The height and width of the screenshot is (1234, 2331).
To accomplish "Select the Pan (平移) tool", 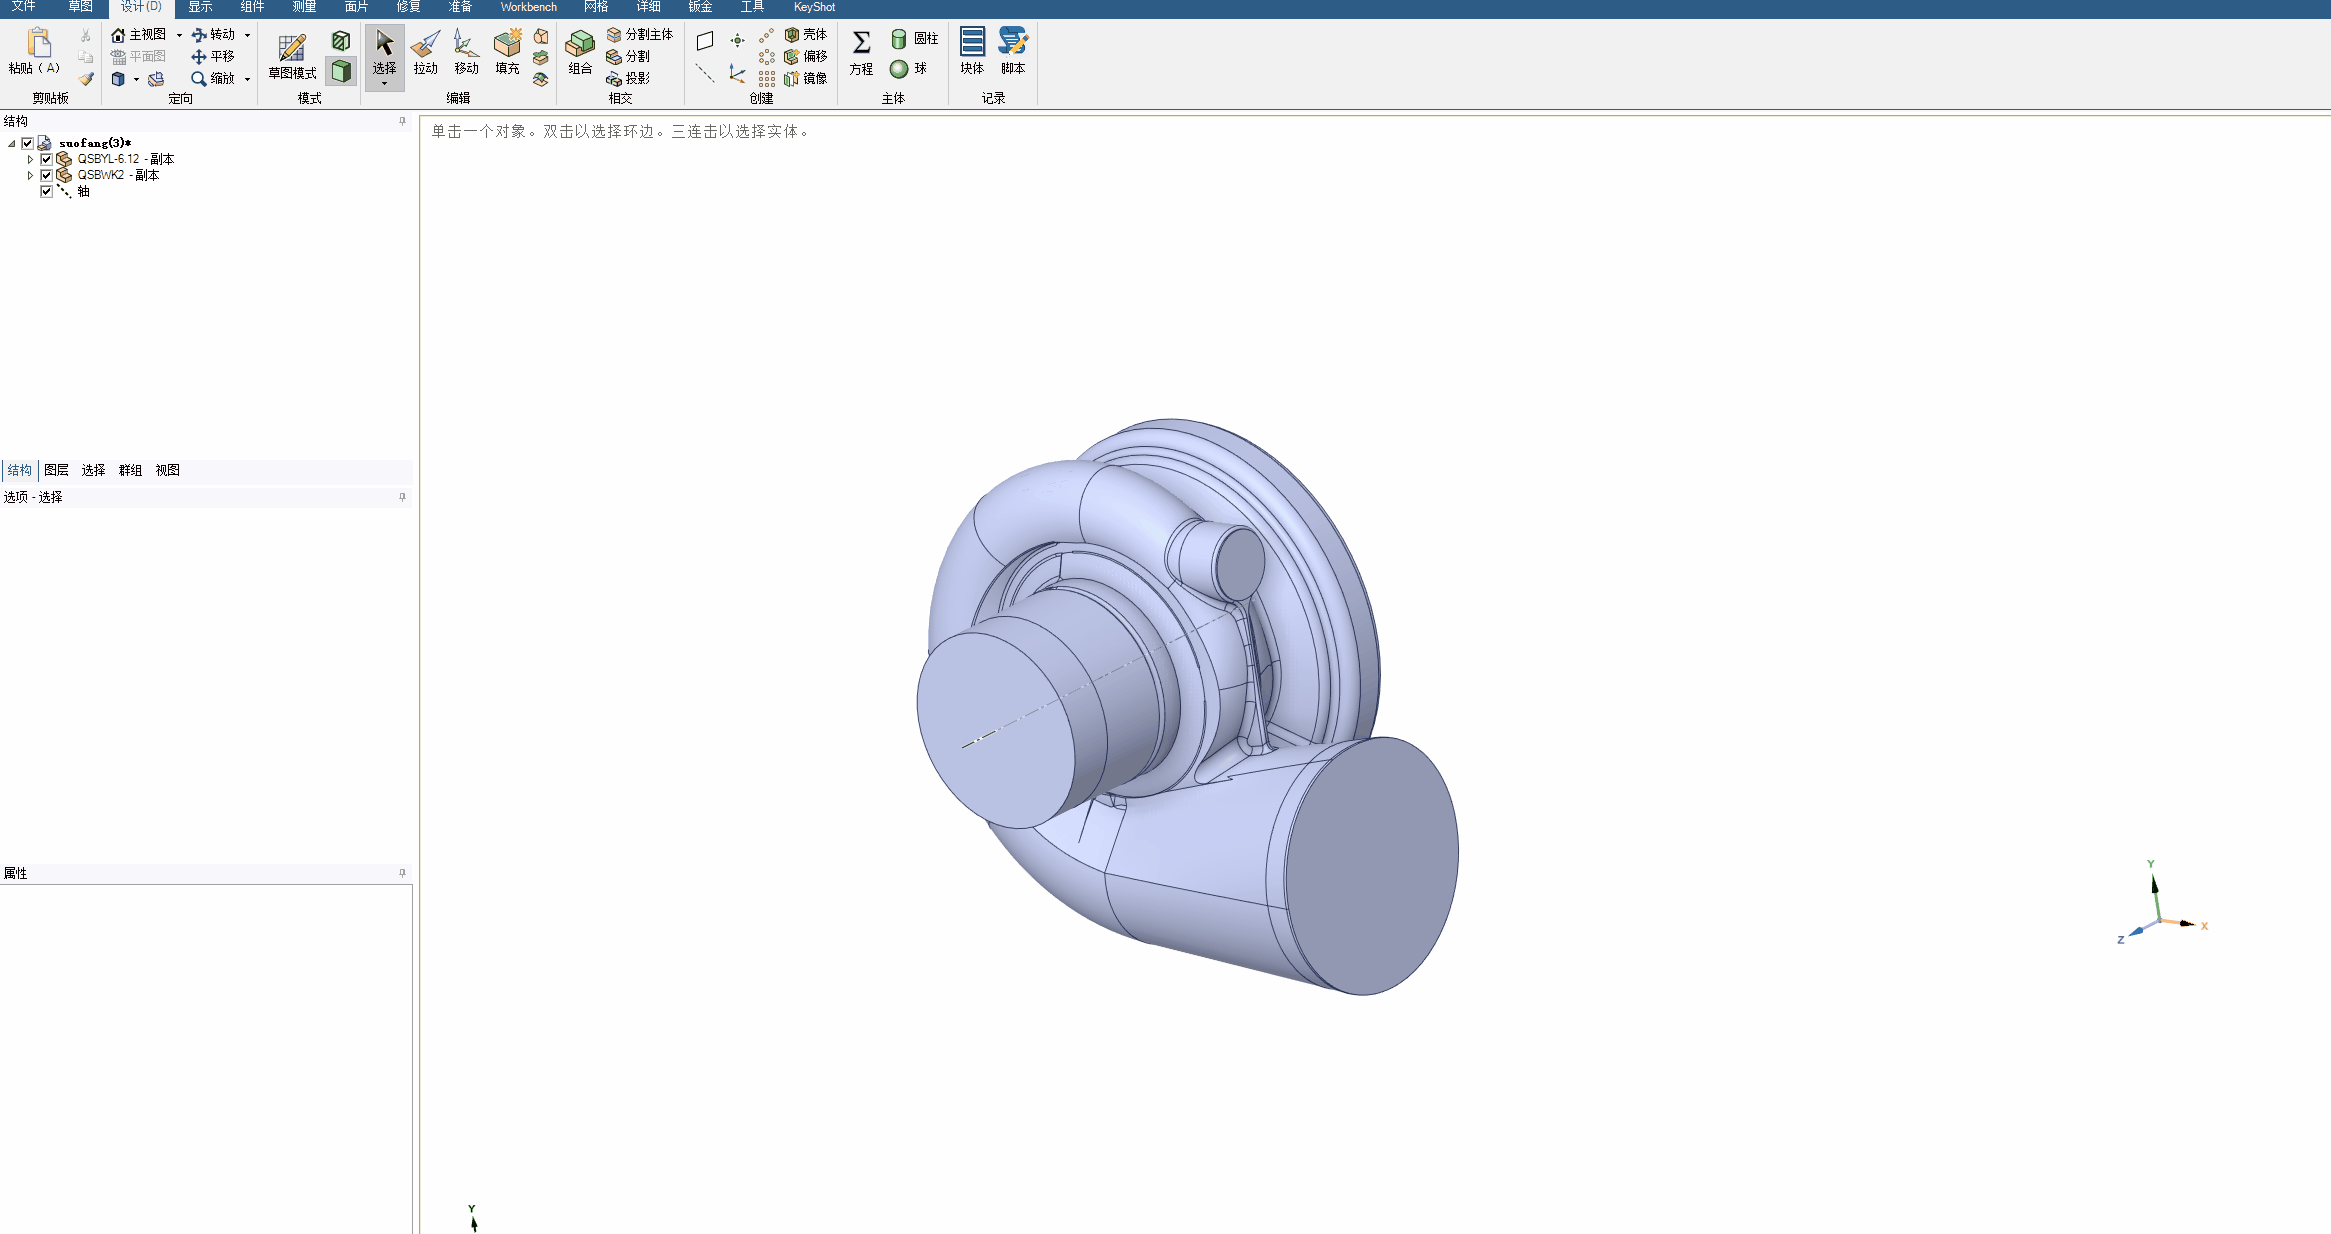I will coord(213,57).
